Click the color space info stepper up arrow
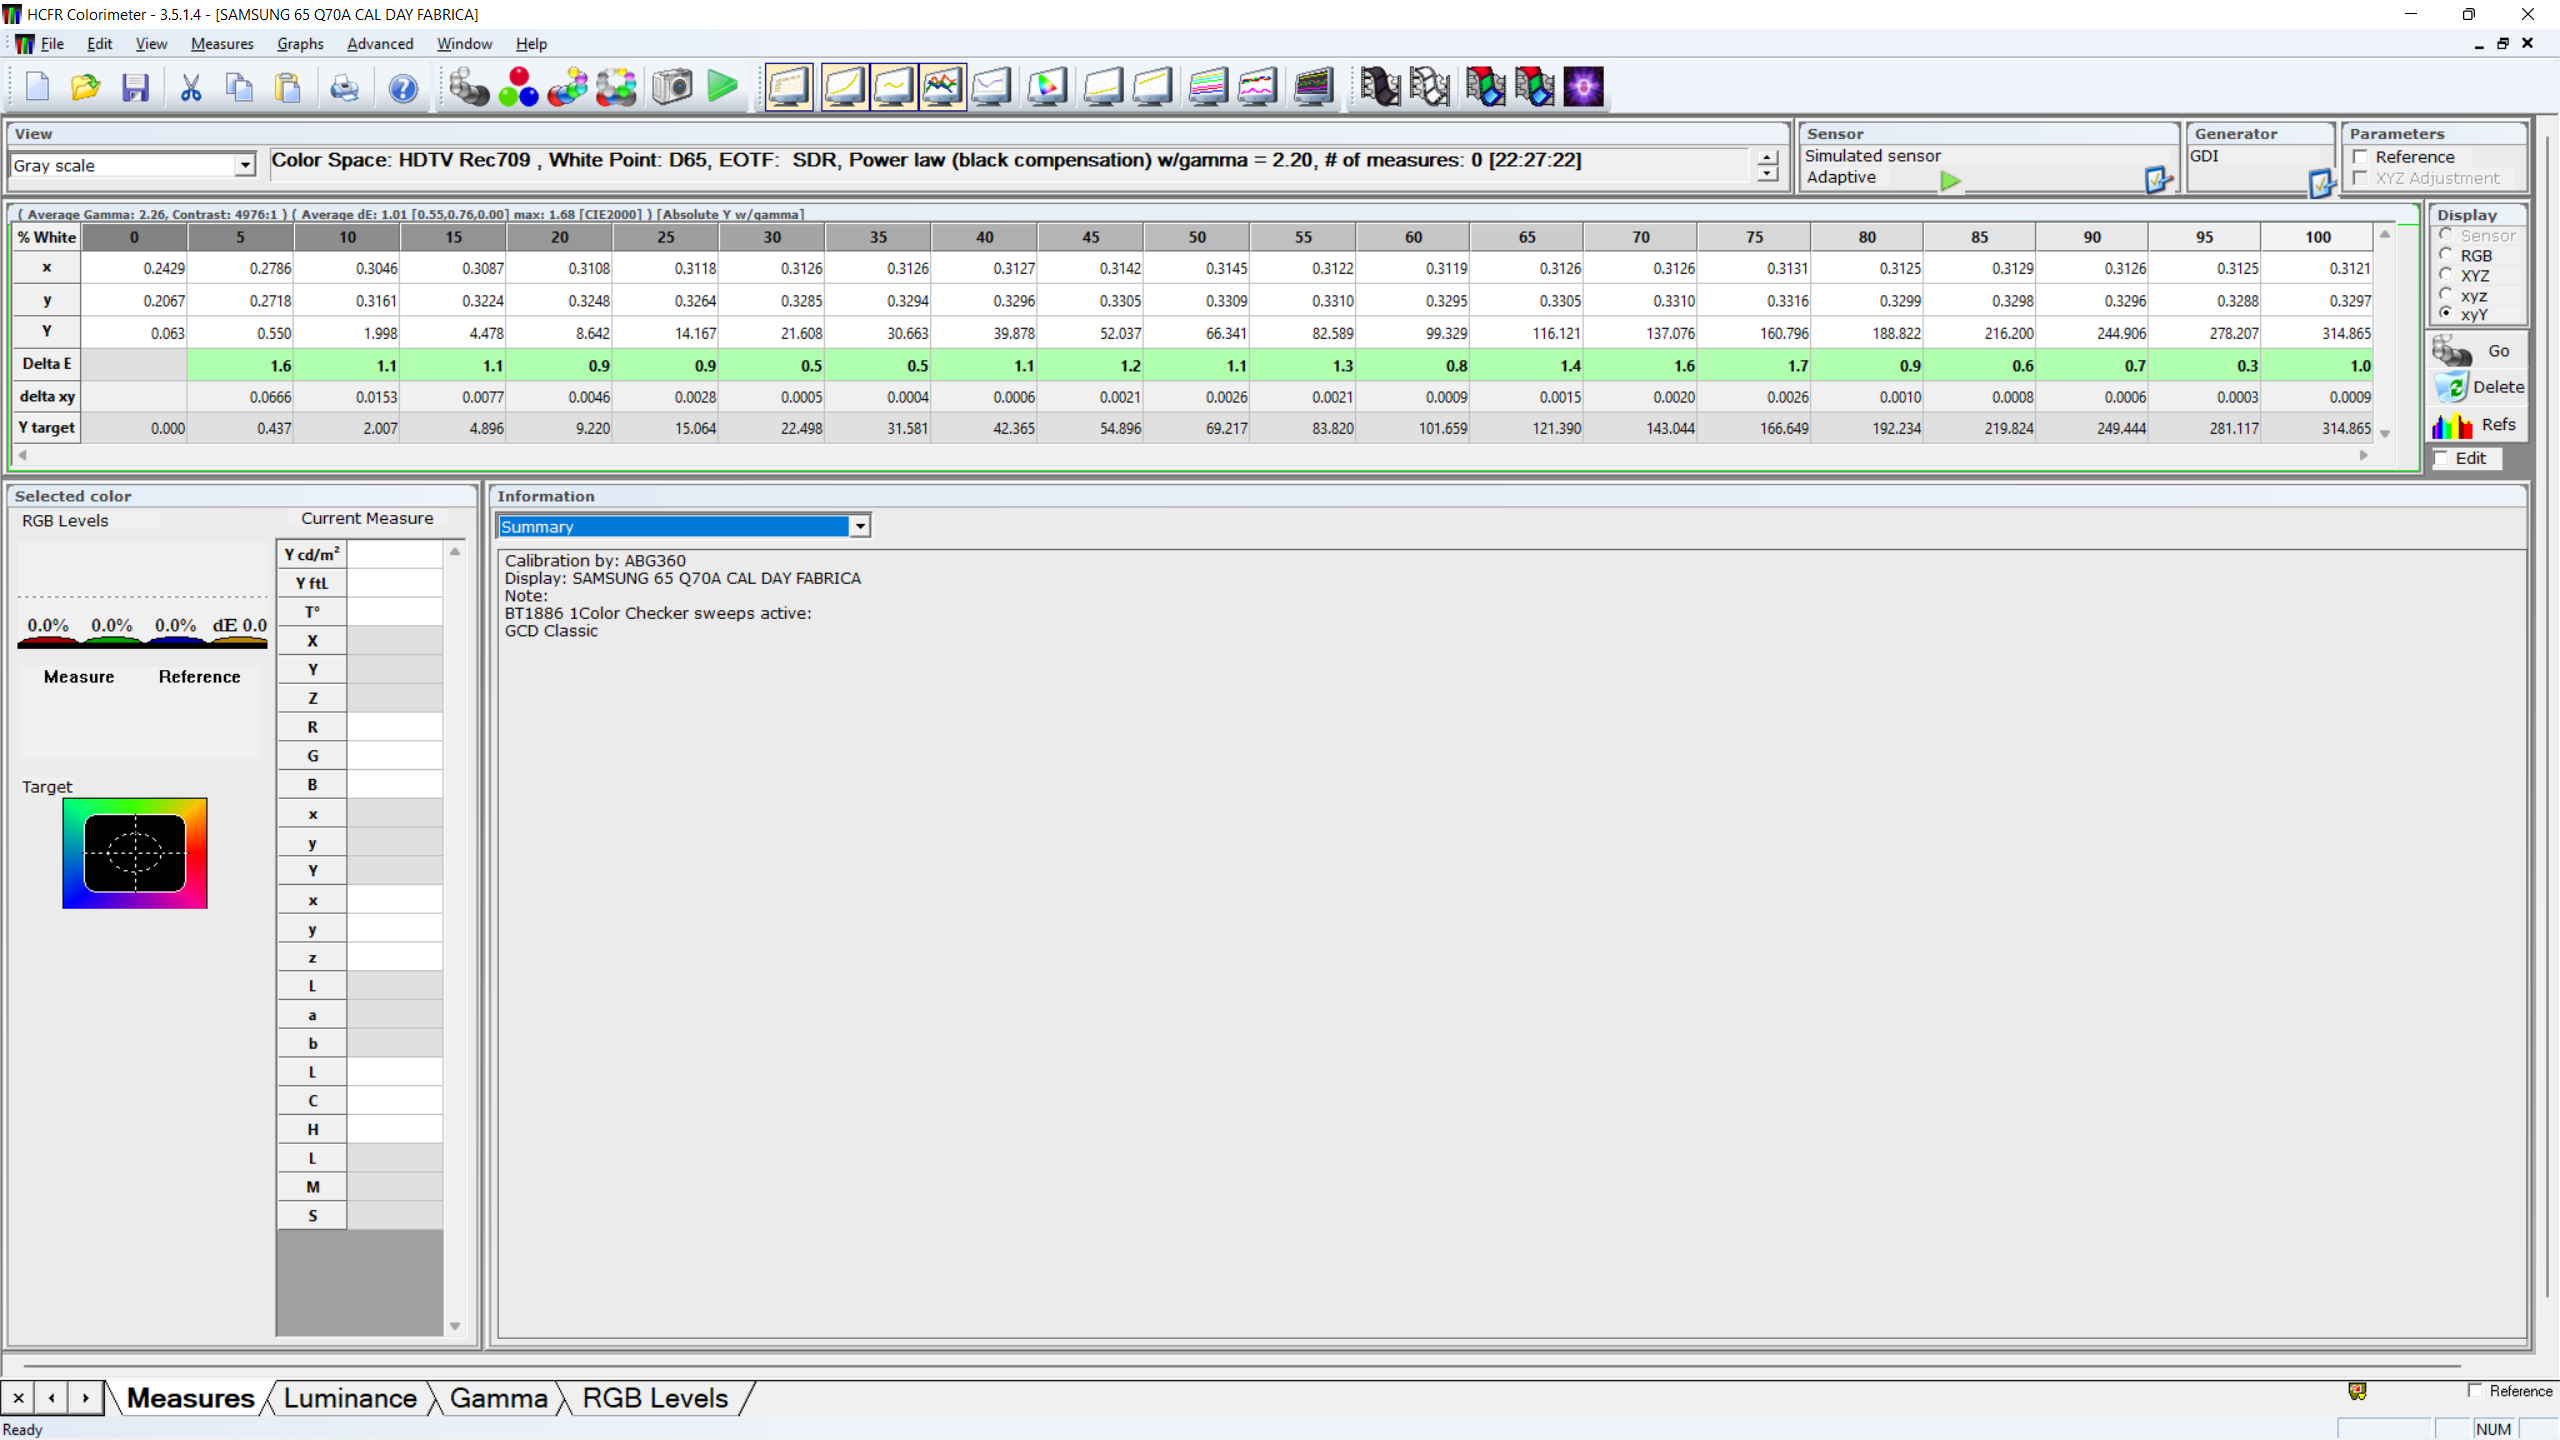This screenshot has height=1440, width=2560. pos(1767,157)
